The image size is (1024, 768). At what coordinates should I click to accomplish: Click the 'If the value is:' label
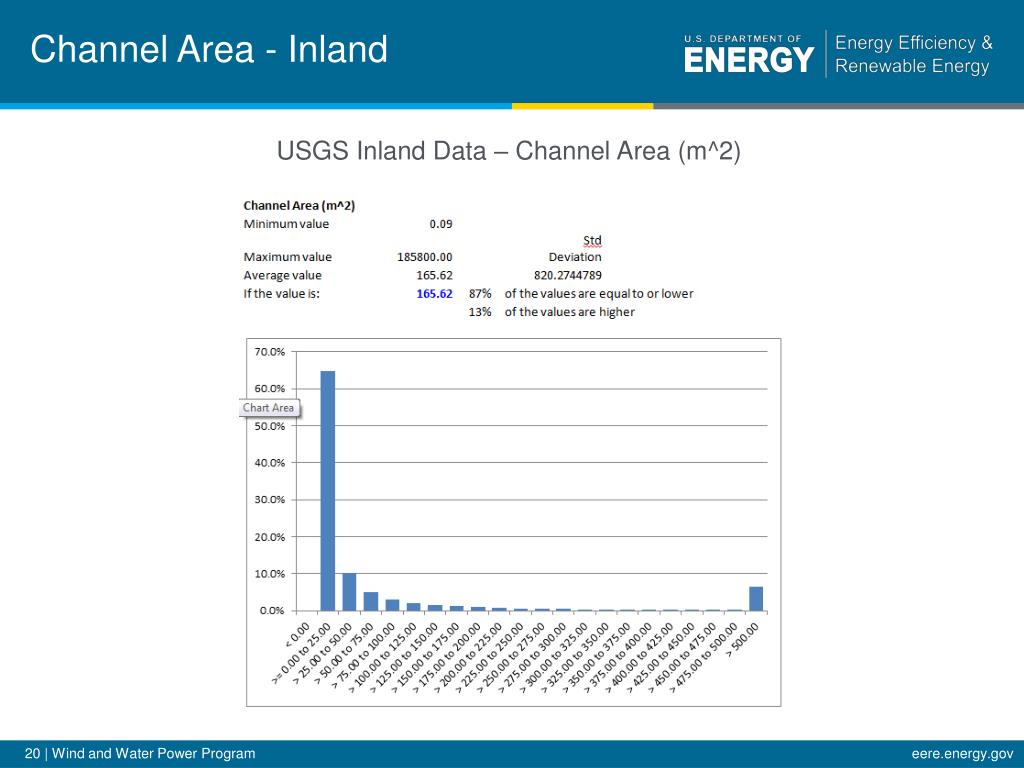click(281, 293)
